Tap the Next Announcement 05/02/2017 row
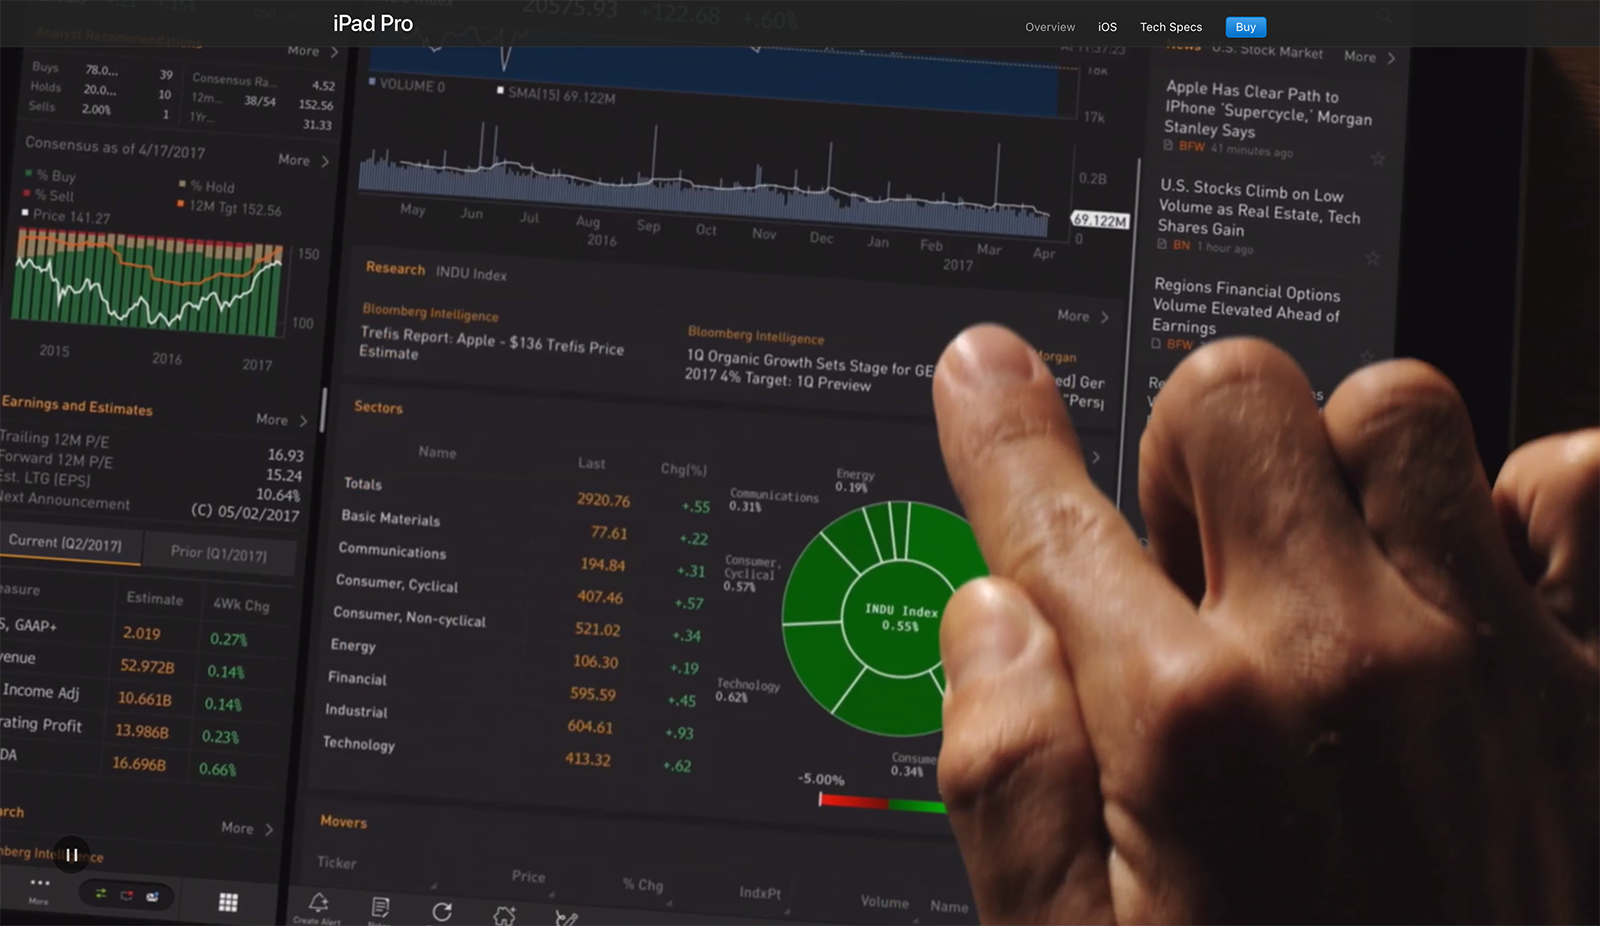The image size is (1600, 926). click(x=149, y=507)
